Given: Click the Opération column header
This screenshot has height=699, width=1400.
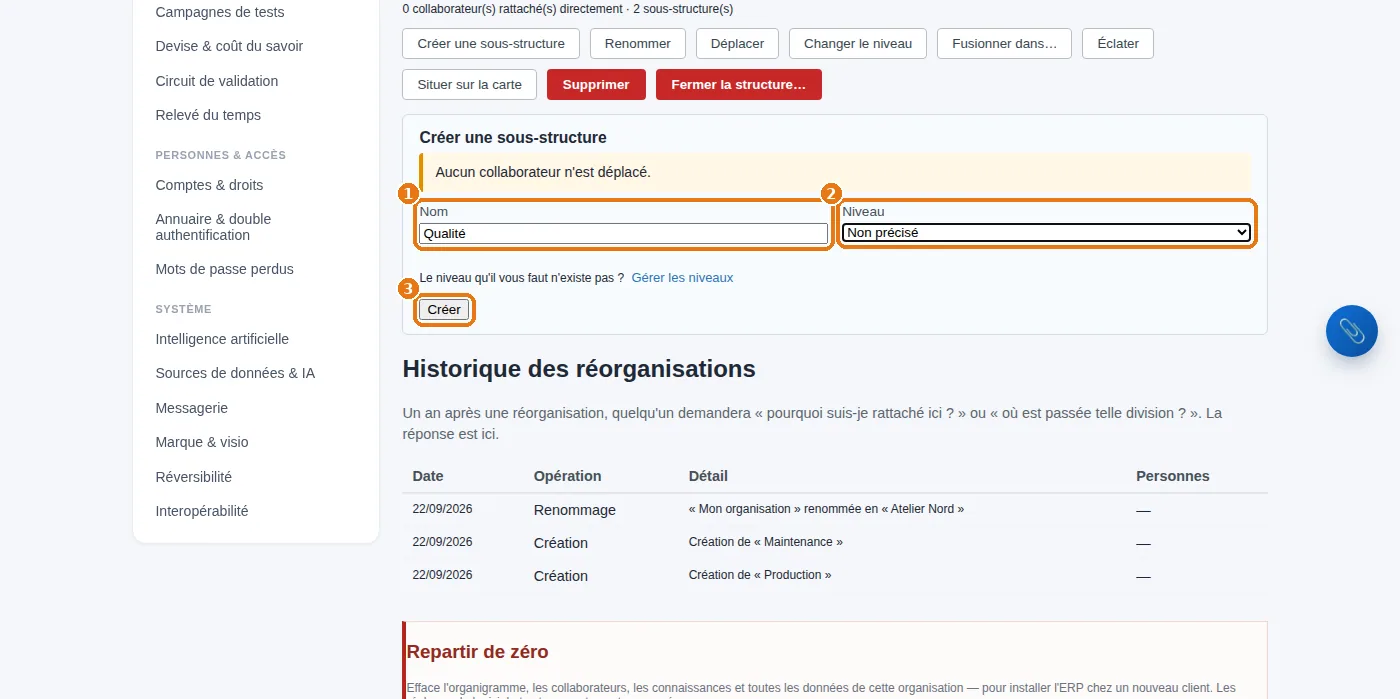Looking at the screenshot, I should click(567, 476).
